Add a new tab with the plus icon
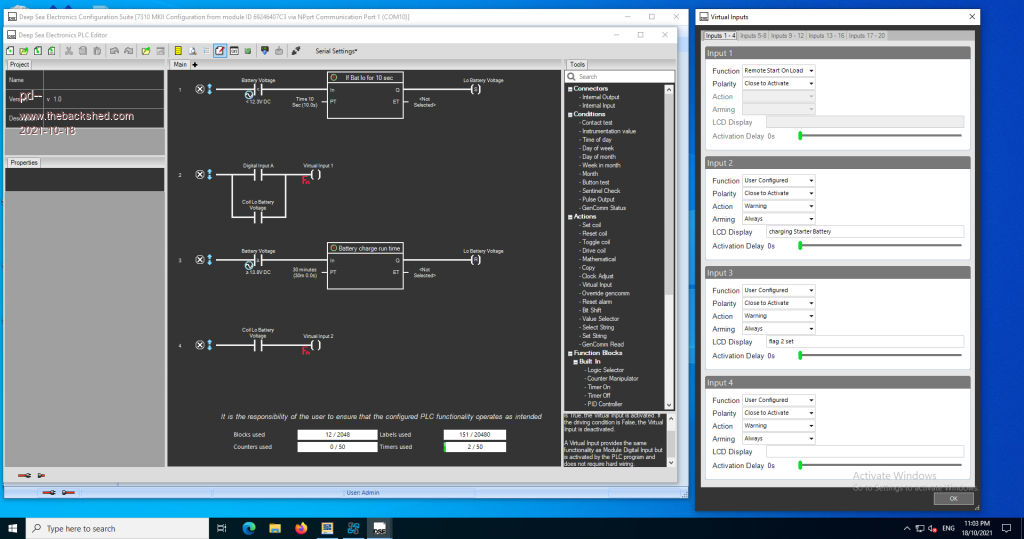Screen dimensions: 1024x539 [195, 64]
